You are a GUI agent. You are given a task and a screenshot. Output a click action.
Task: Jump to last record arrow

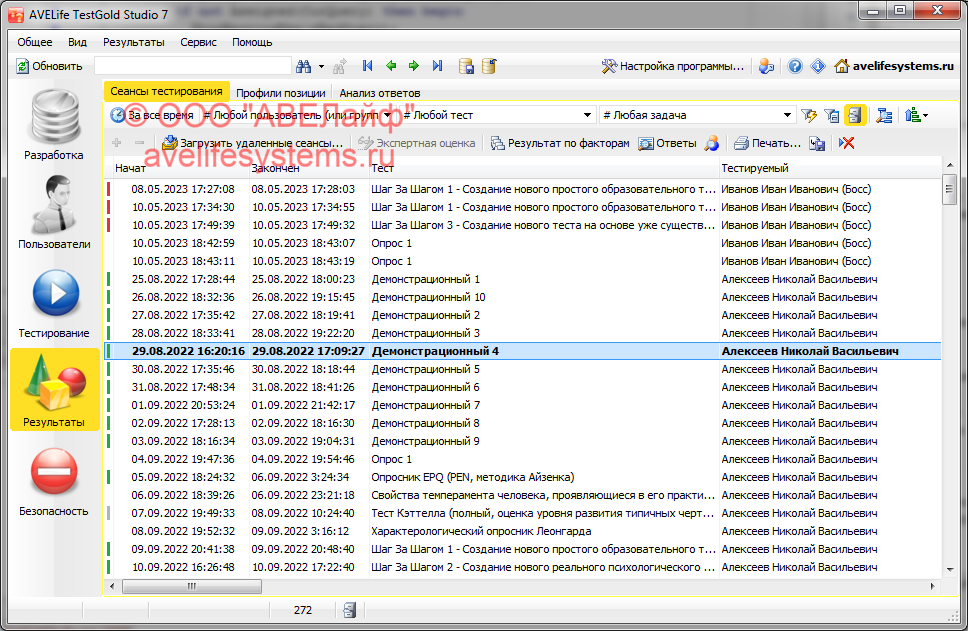click(437, 66)
